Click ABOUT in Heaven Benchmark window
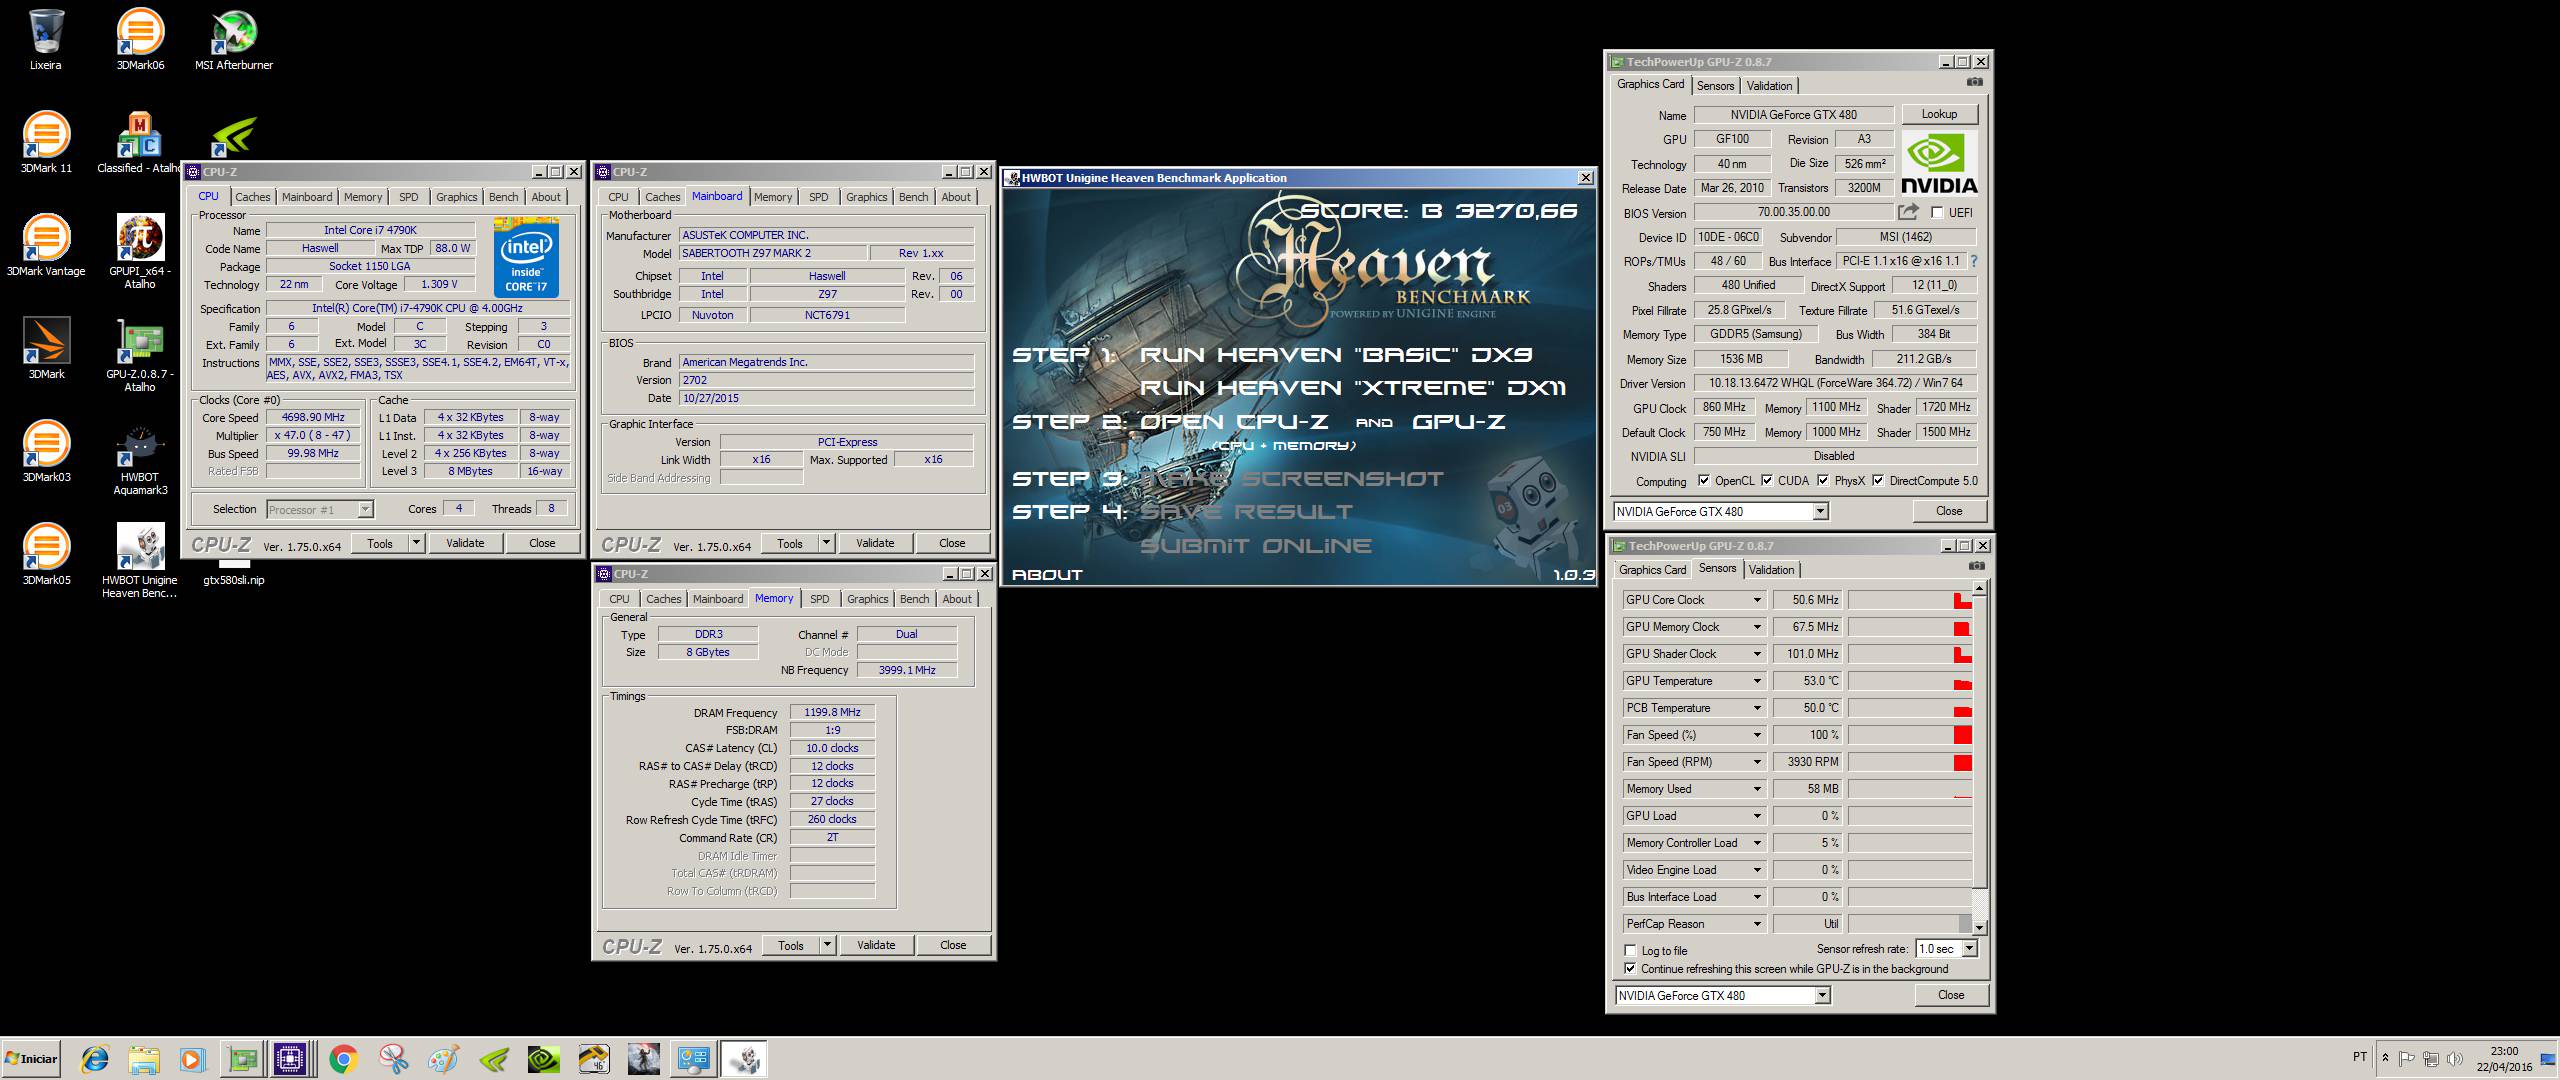This screenshot has height=1080, width=2560. click(x=1047, y=575)
